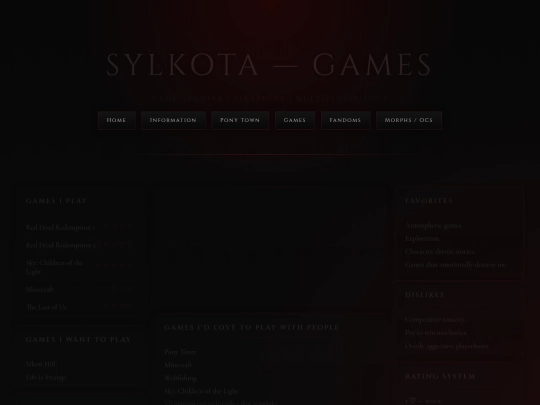540x405 pixels.
Task: Select Webfishing entry
Action: click(180, 378)
